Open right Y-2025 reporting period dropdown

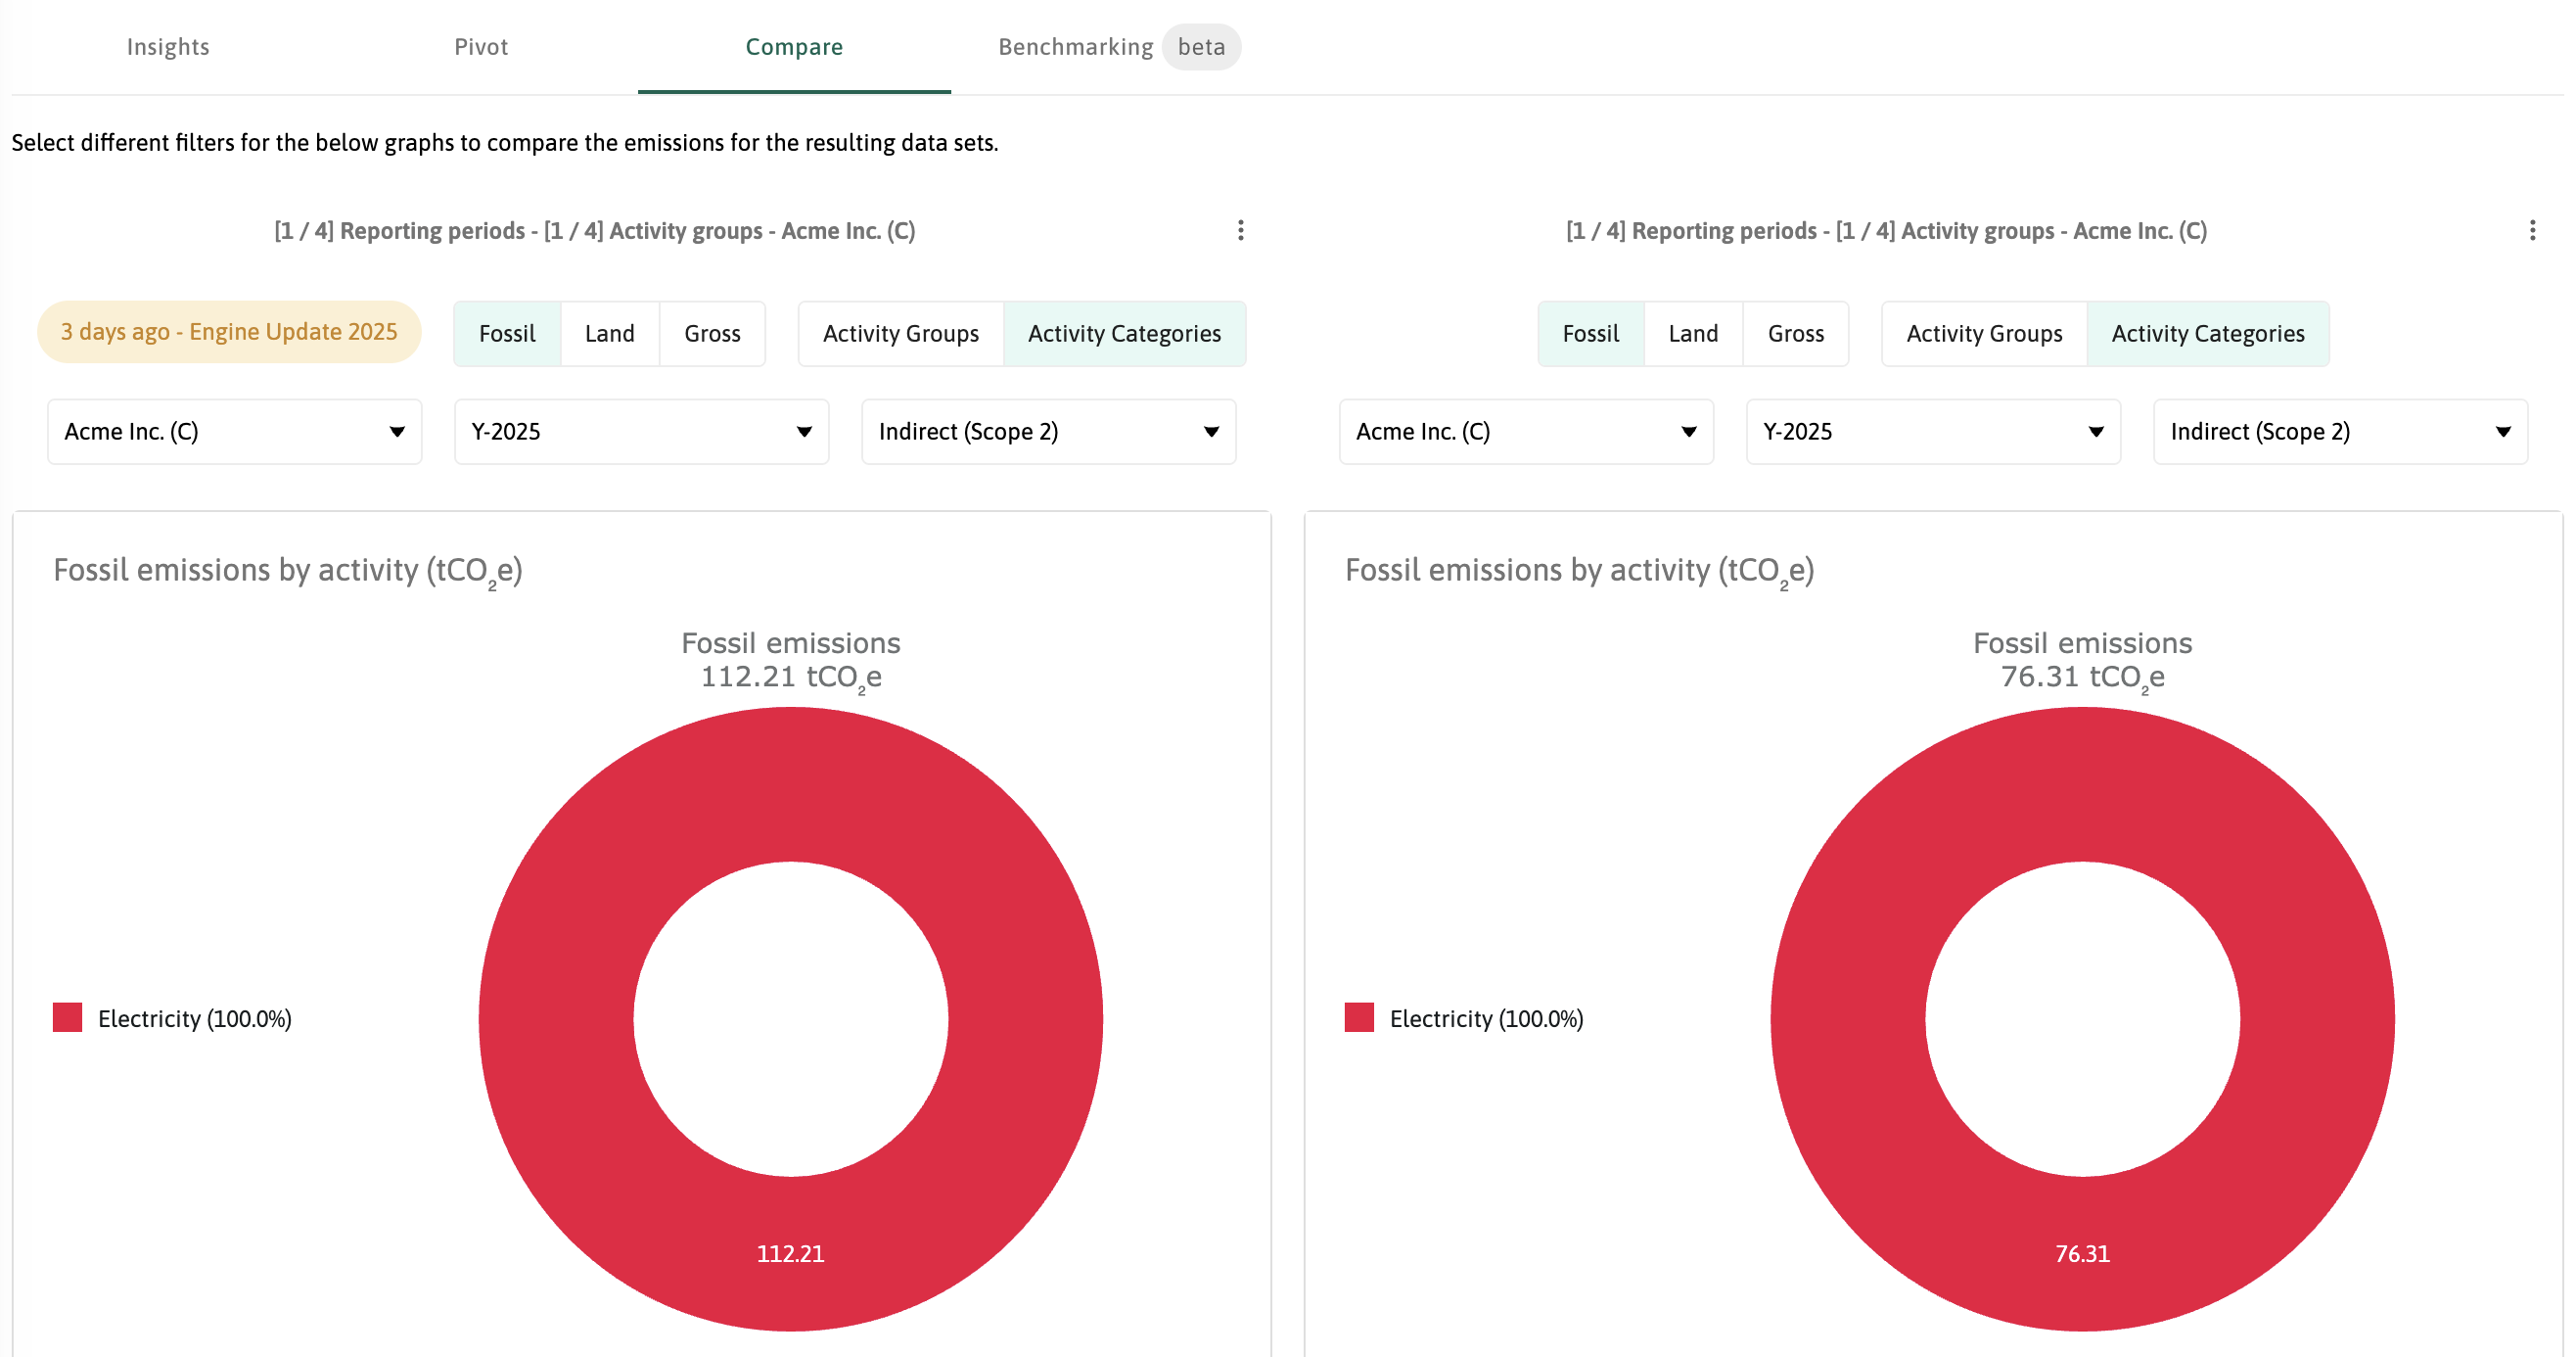pyautogui.click(x=1932, y=431)
